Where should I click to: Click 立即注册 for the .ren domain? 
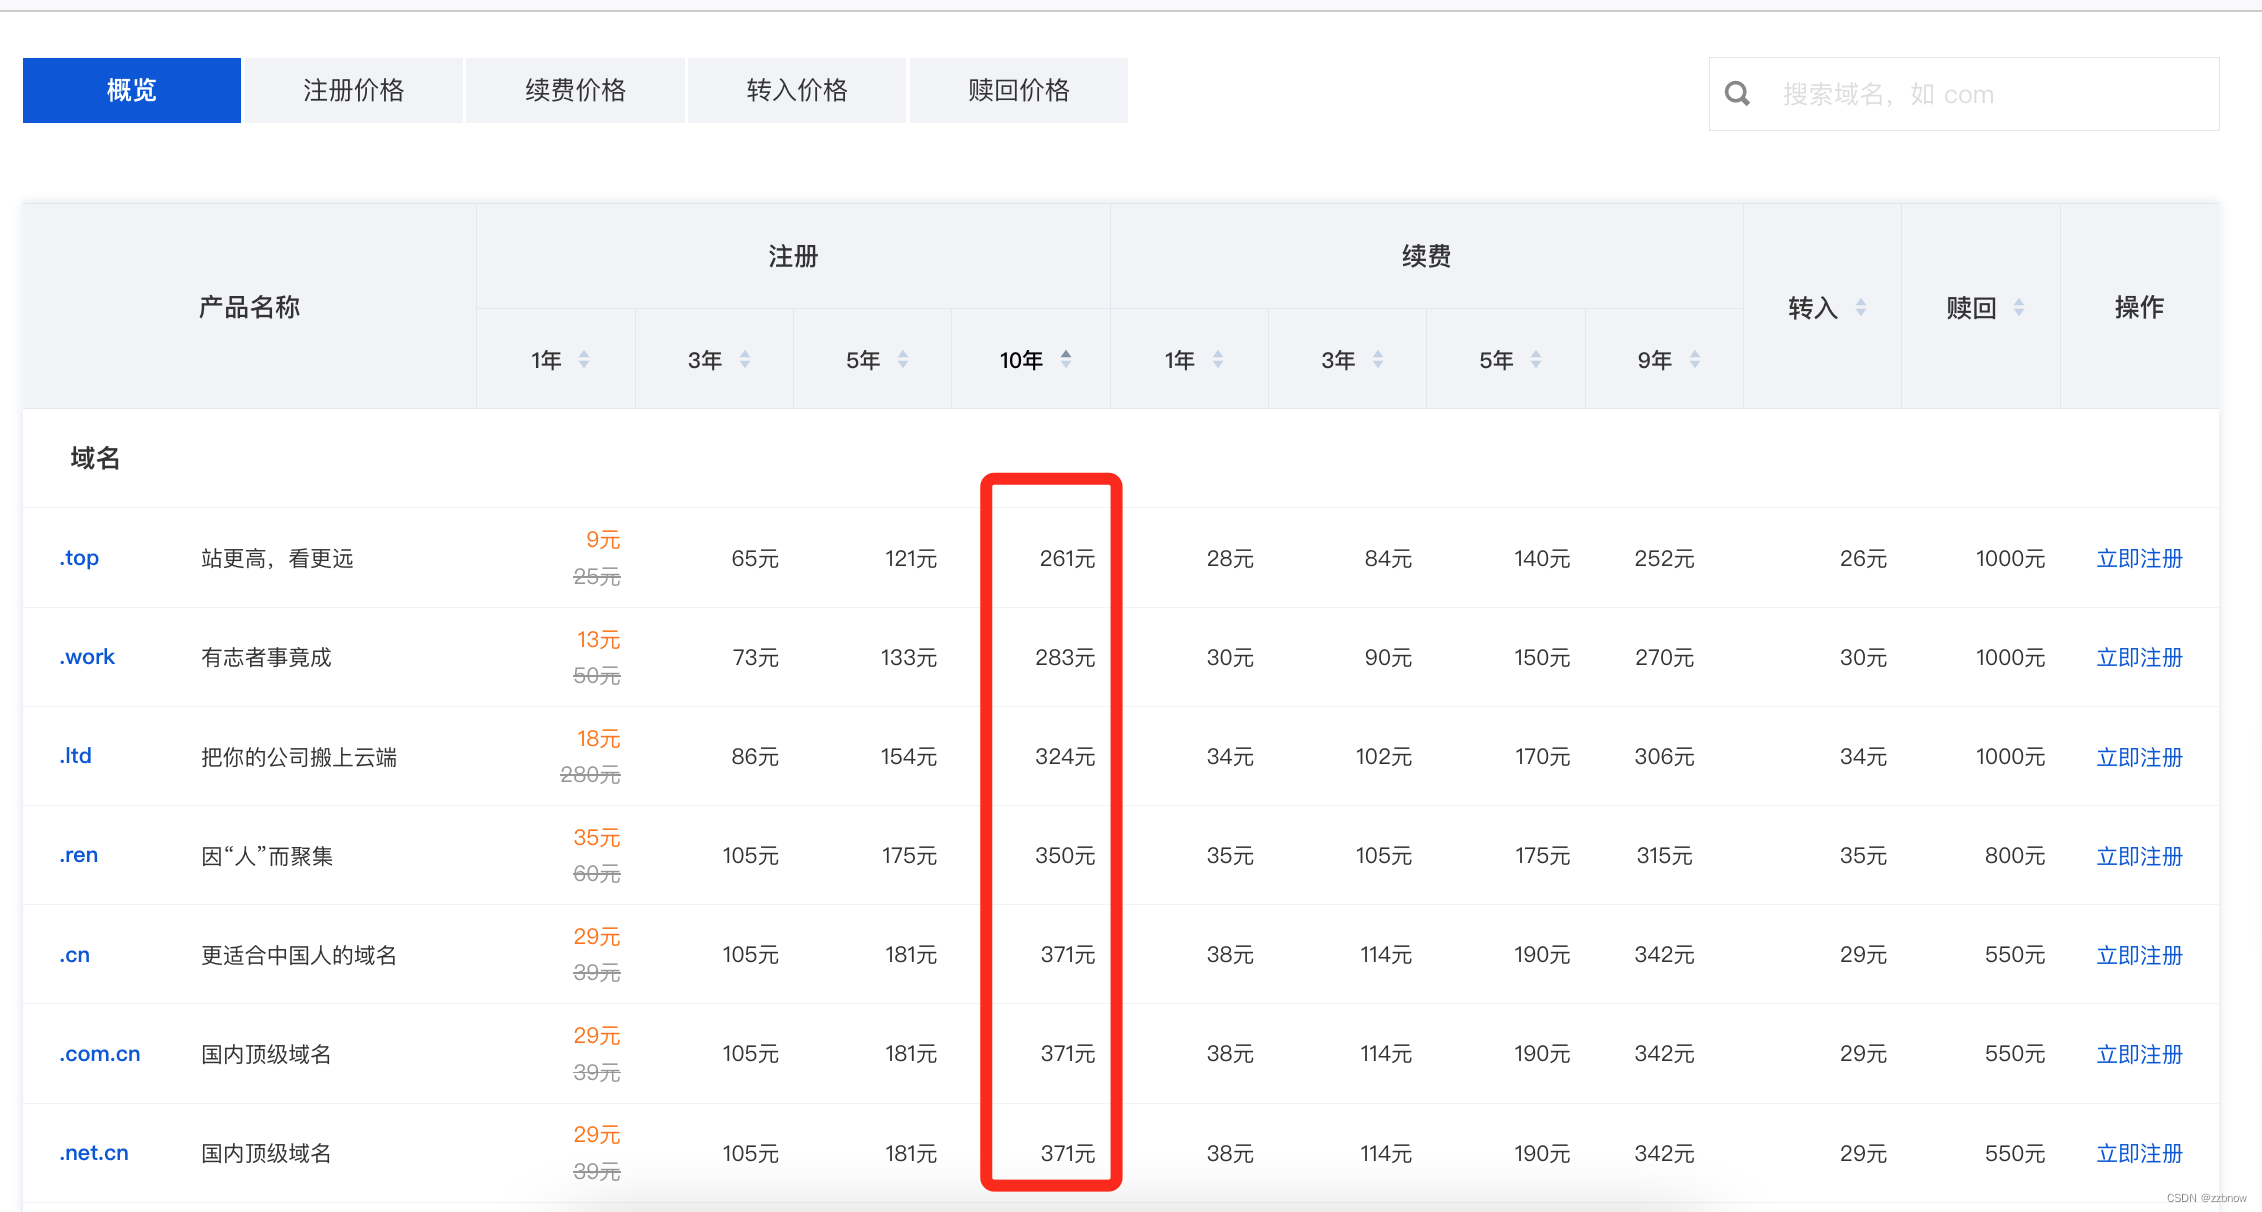[x=2139, y=856]
